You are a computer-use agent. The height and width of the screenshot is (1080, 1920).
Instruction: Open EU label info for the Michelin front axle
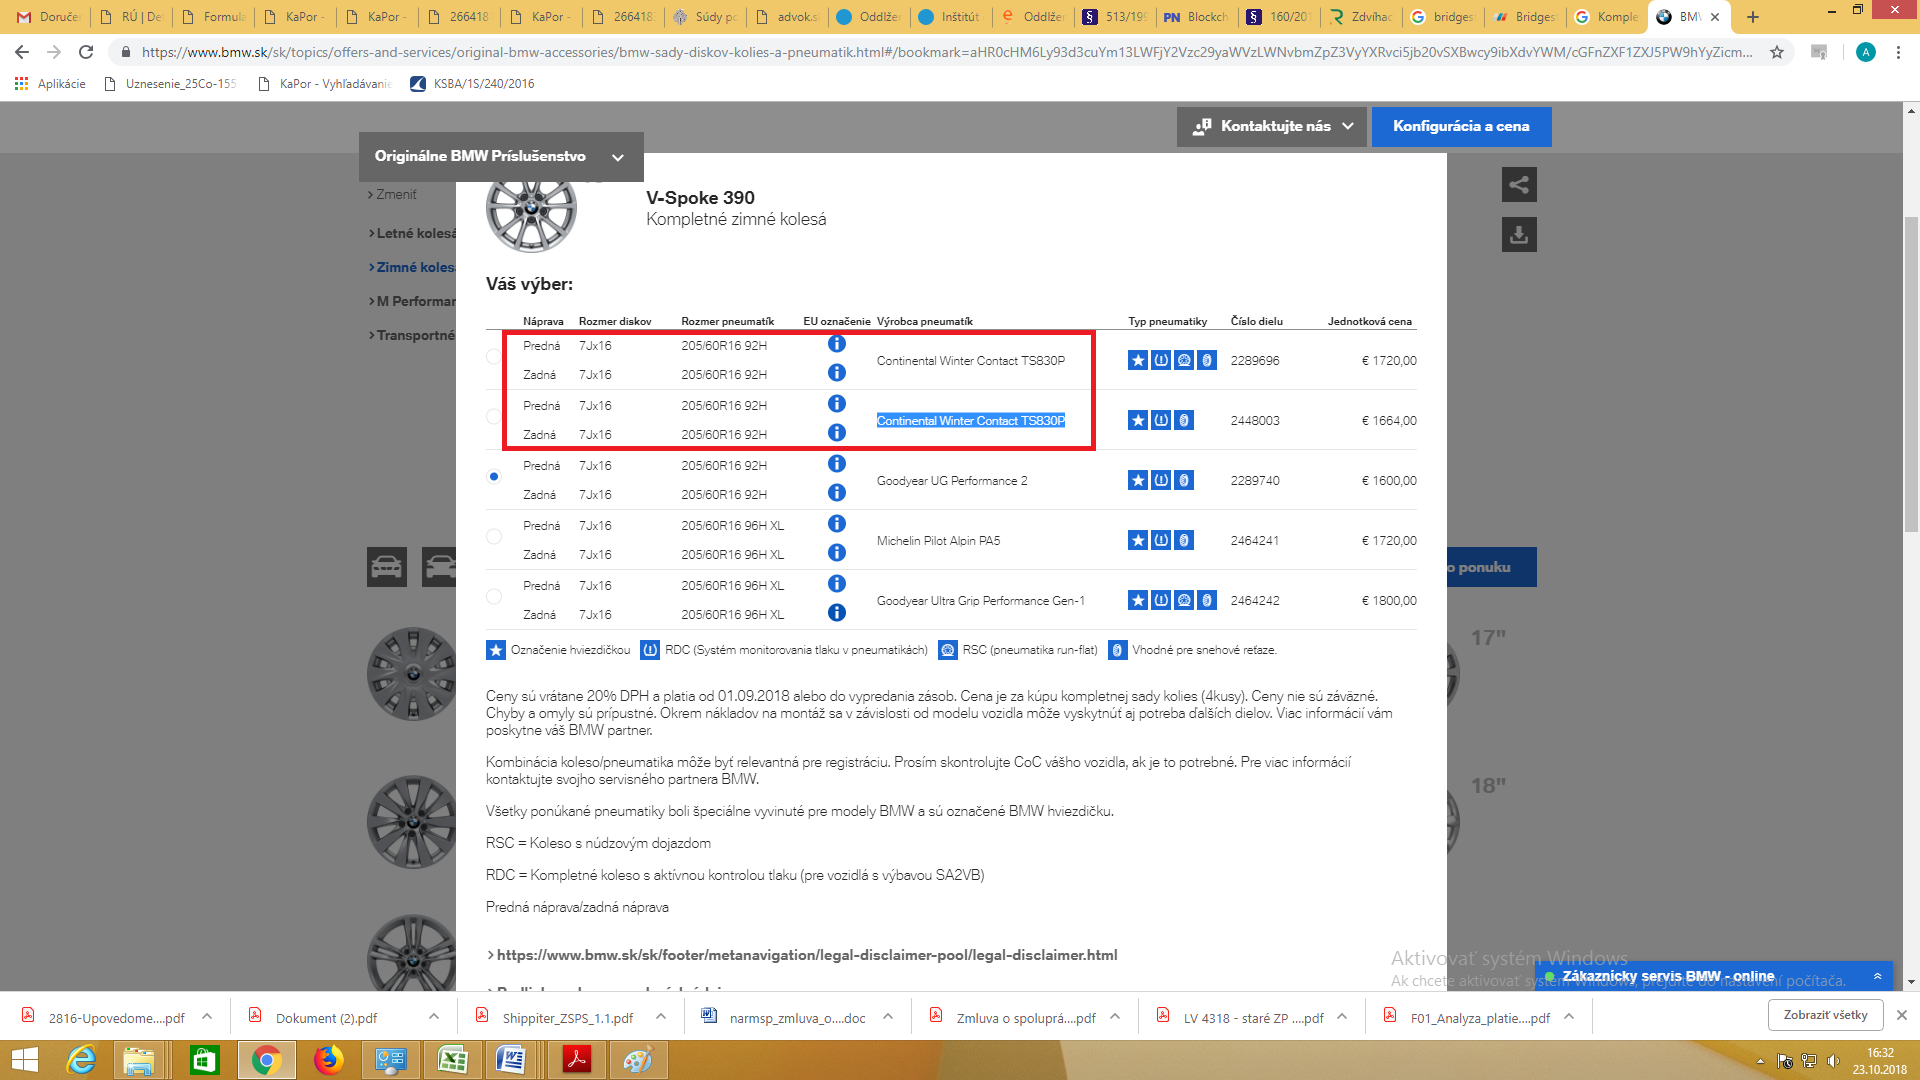(x=837, y=524)
